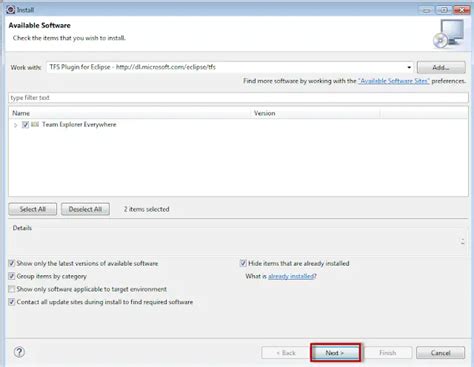Image resolution: width=474 pixels, height=367 pixels.
Task: Expand the Team Explorer Everywhere tree node
Action: coord(15,125)
